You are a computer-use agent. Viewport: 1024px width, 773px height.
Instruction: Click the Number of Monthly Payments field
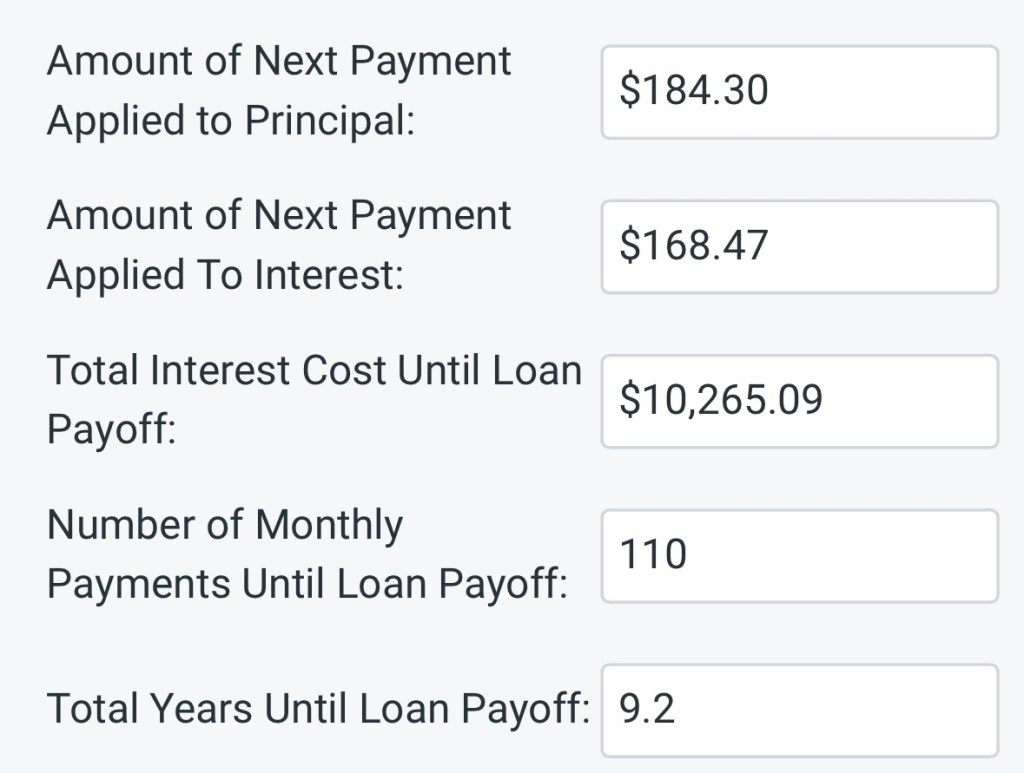tap(799, 556)
